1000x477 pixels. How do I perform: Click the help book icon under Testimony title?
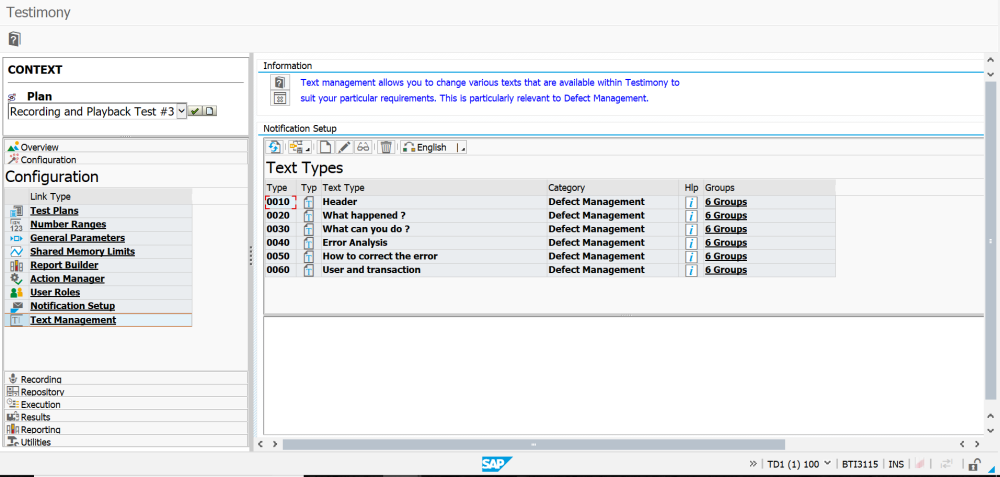(x=15, y=39)
